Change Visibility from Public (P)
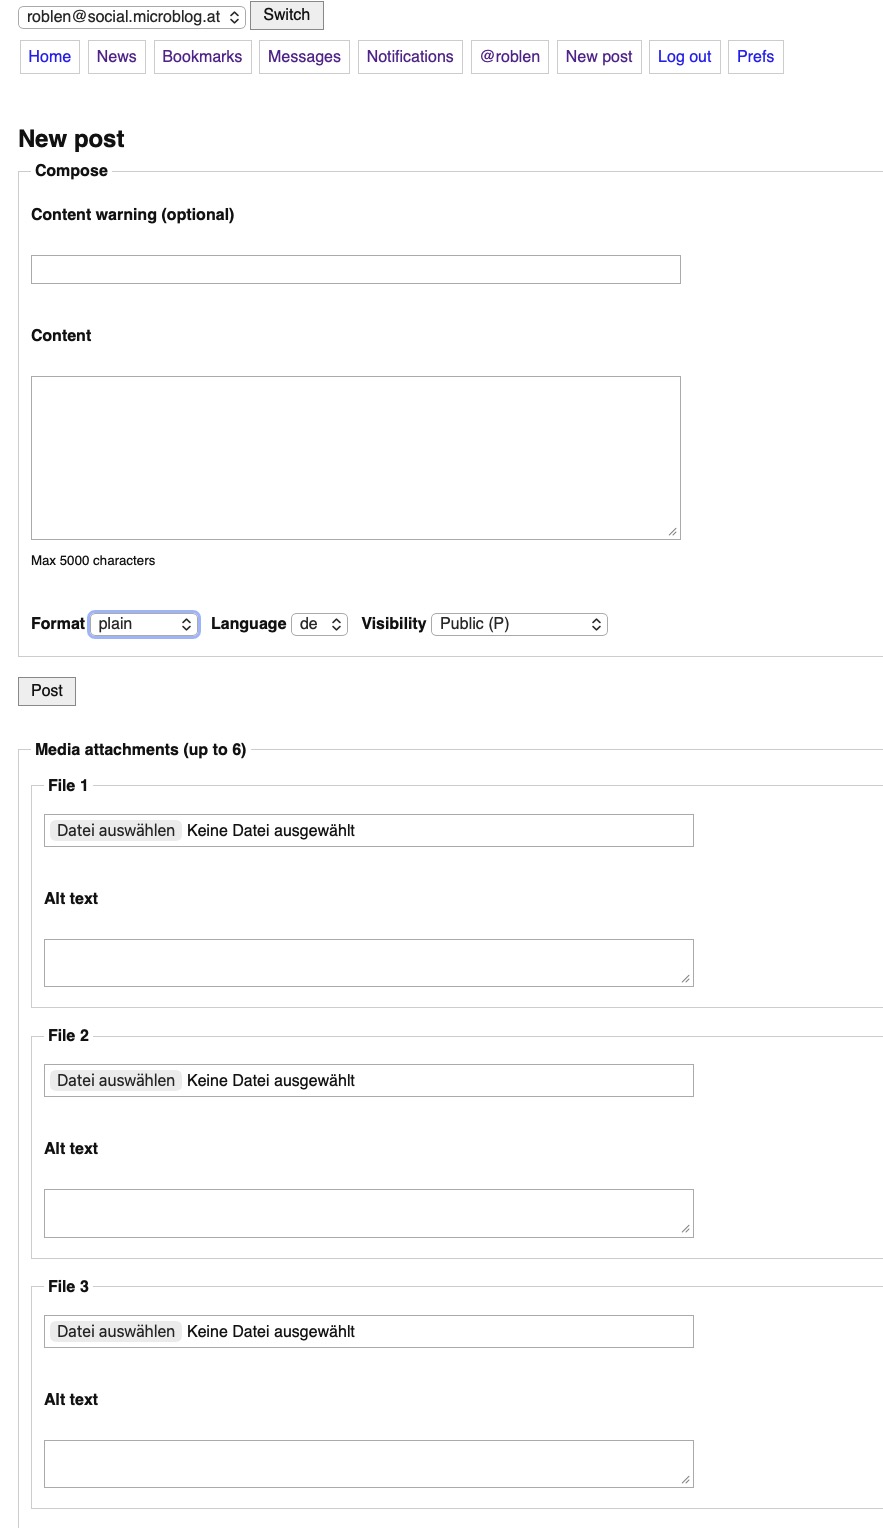Image resolution: width=883 pixels, height=1528 pixels. point(520,624)
